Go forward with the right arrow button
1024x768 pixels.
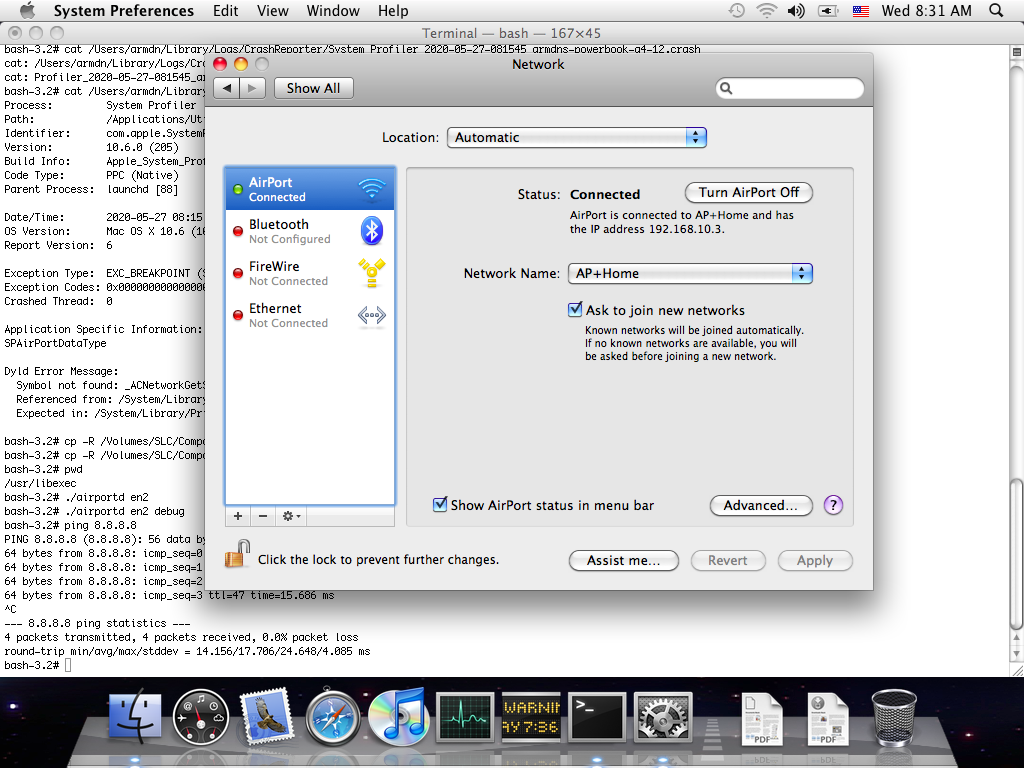click(x=252, y=88)
